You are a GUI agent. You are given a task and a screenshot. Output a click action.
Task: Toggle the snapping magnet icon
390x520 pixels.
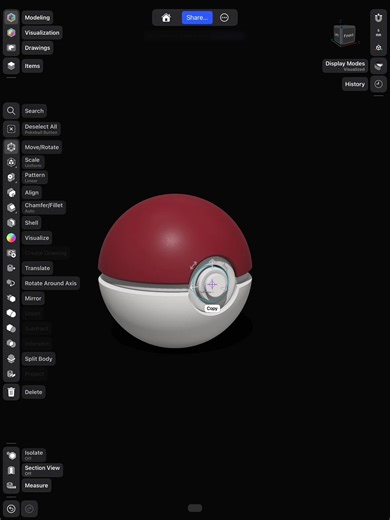[x=378, y=17]
